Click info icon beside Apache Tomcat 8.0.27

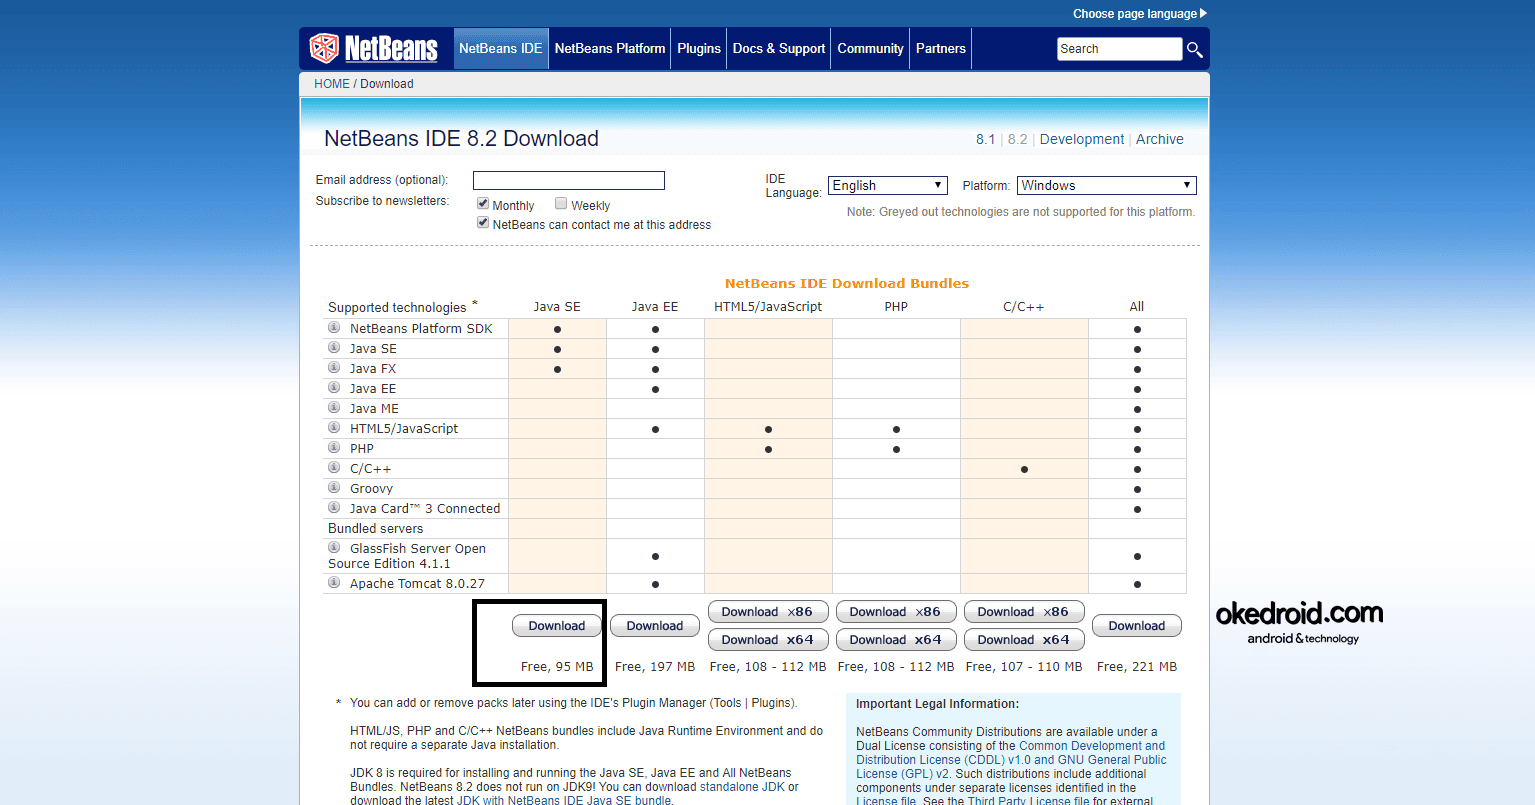(x=334, y=582)
